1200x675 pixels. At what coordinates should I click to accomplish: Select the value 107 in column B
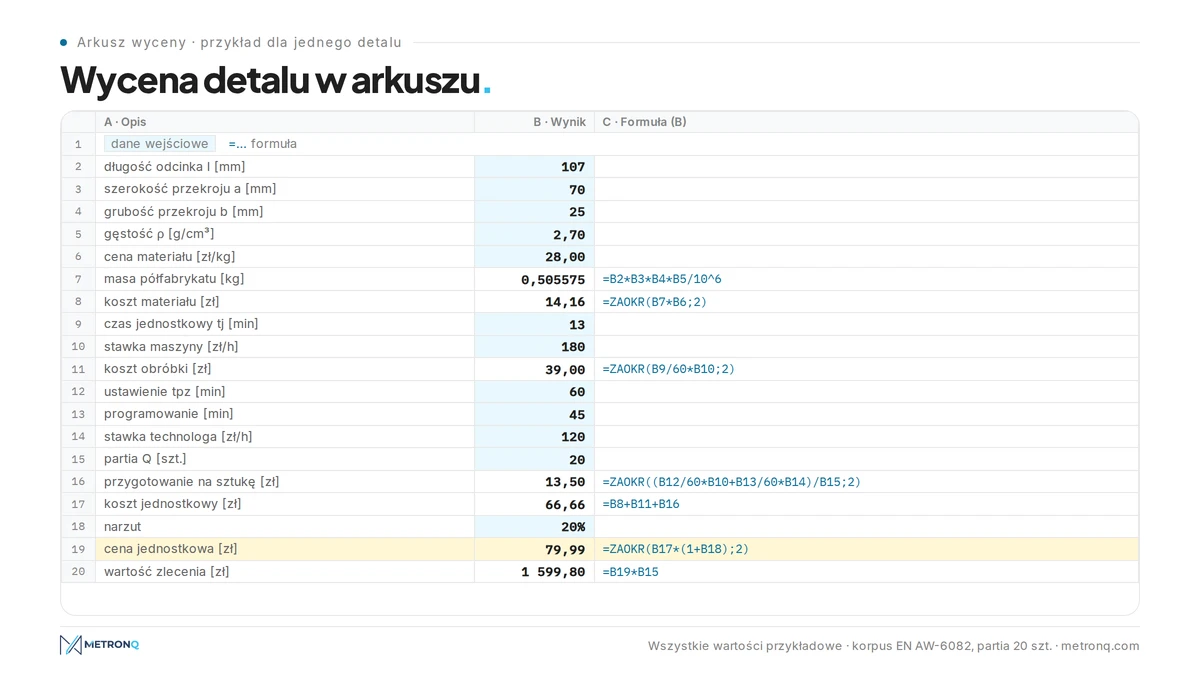(x=534, y=167)
